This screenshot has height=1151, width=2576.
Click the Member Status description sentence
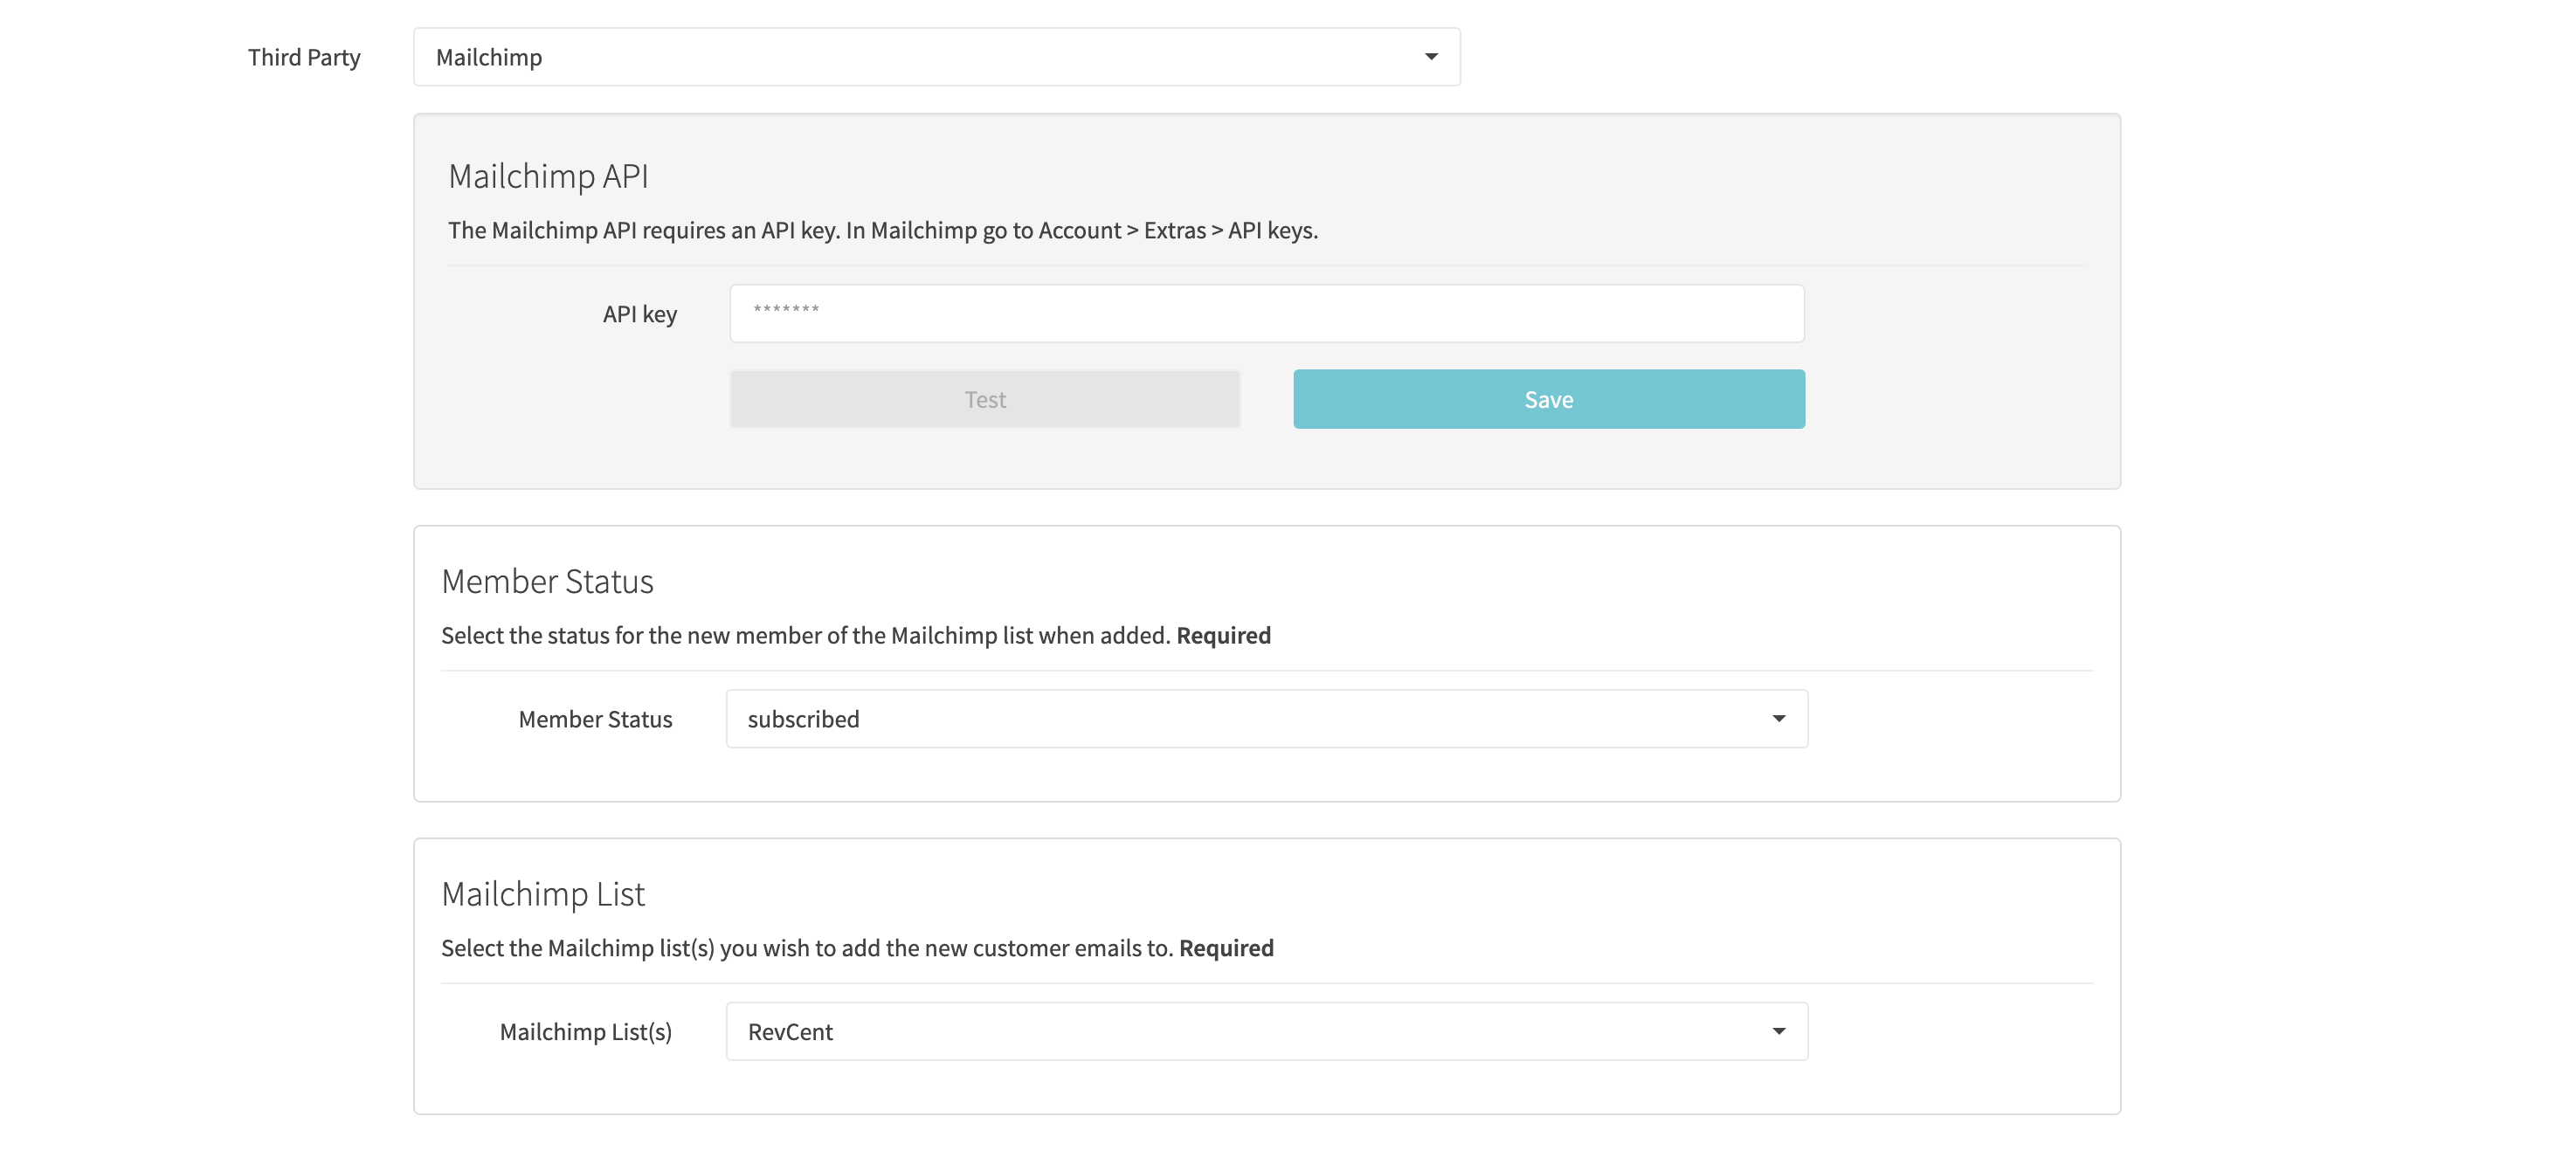[x=856, y=635]
